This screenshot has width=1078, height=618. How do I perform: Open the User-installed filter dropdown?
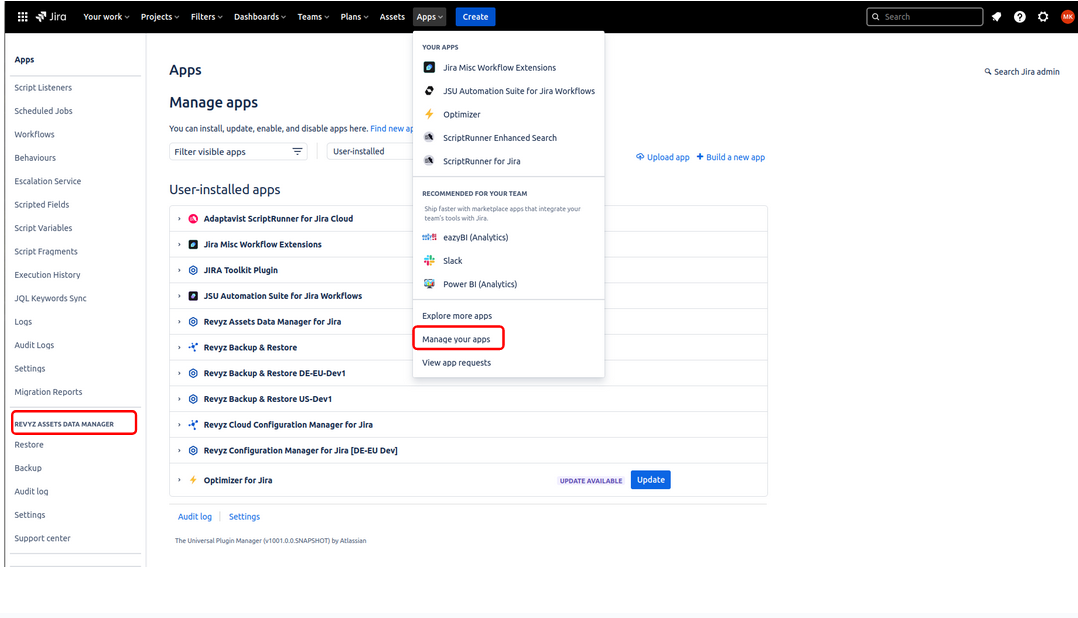370,152
